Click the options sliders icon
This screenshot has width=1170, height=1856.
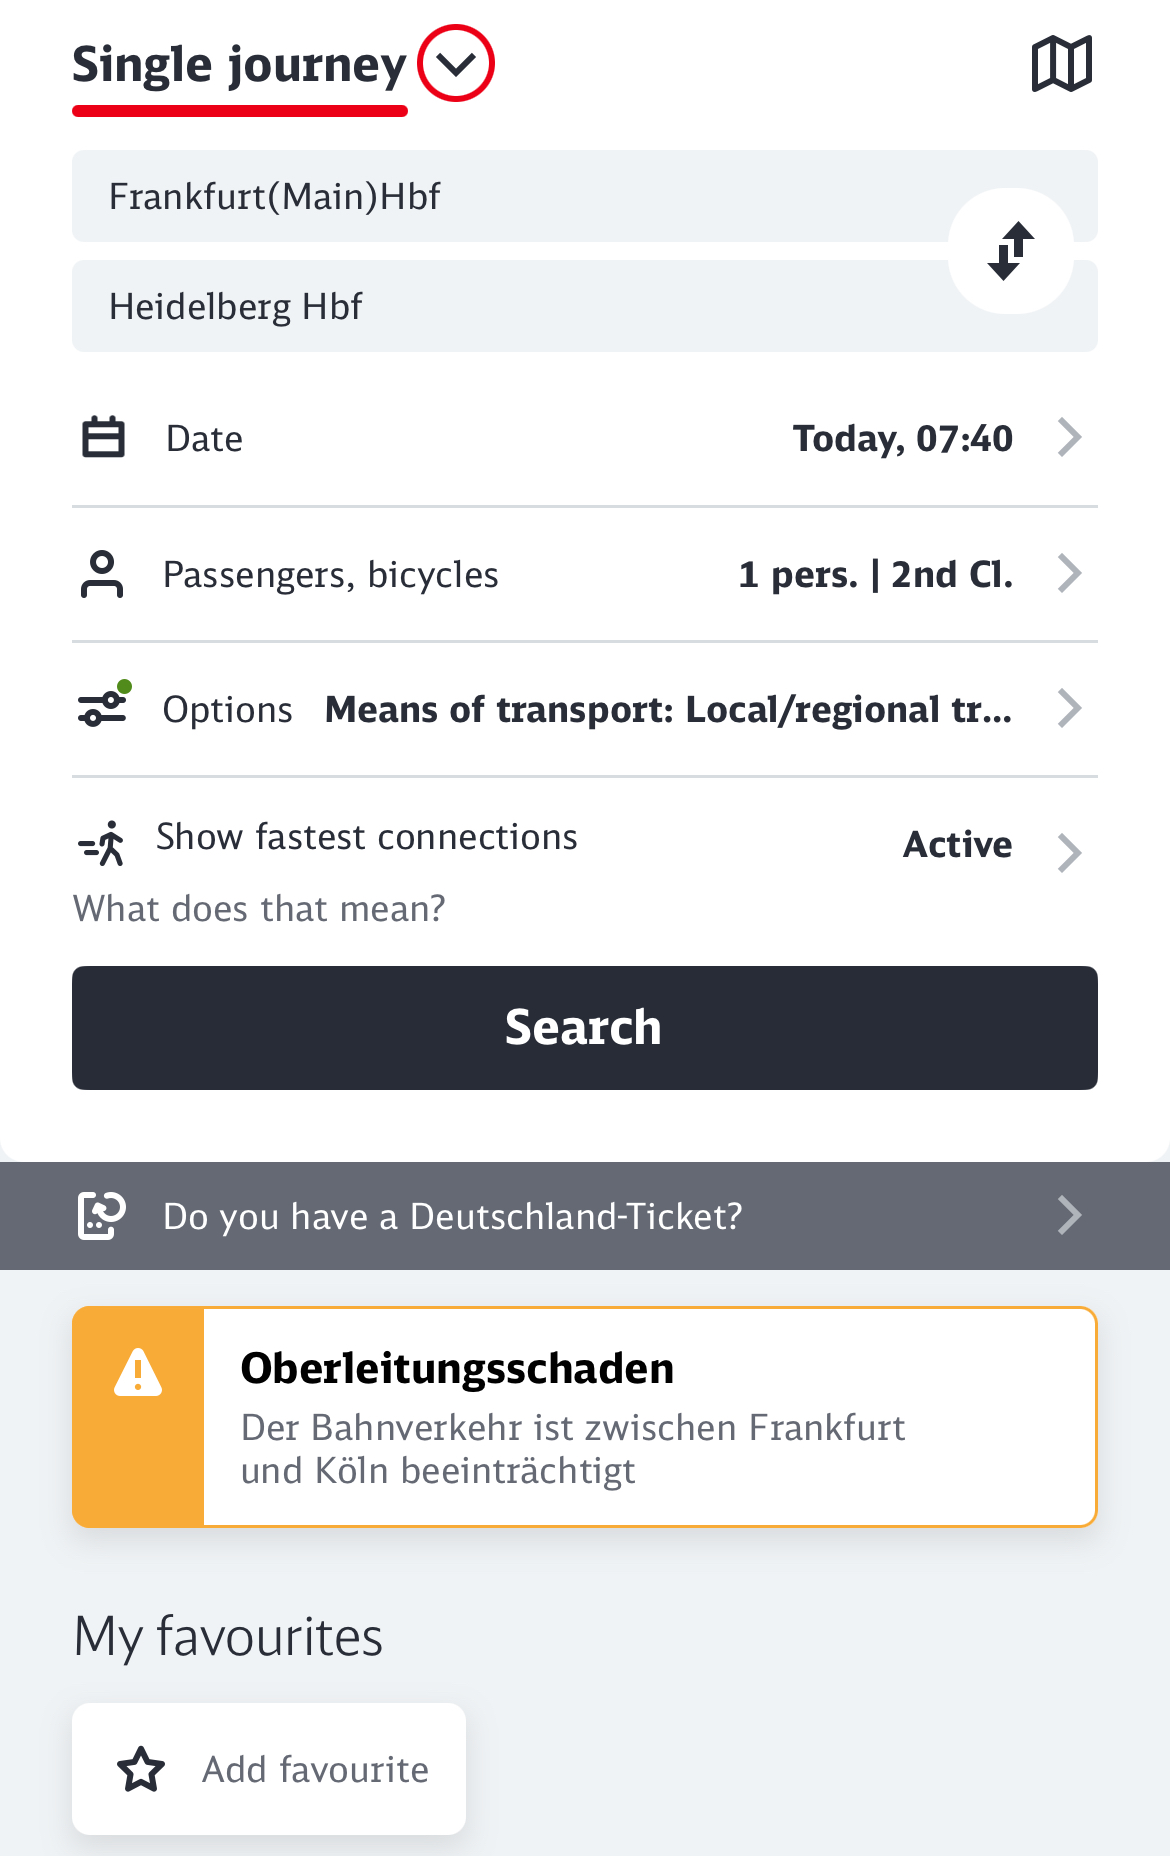point(103,707)
